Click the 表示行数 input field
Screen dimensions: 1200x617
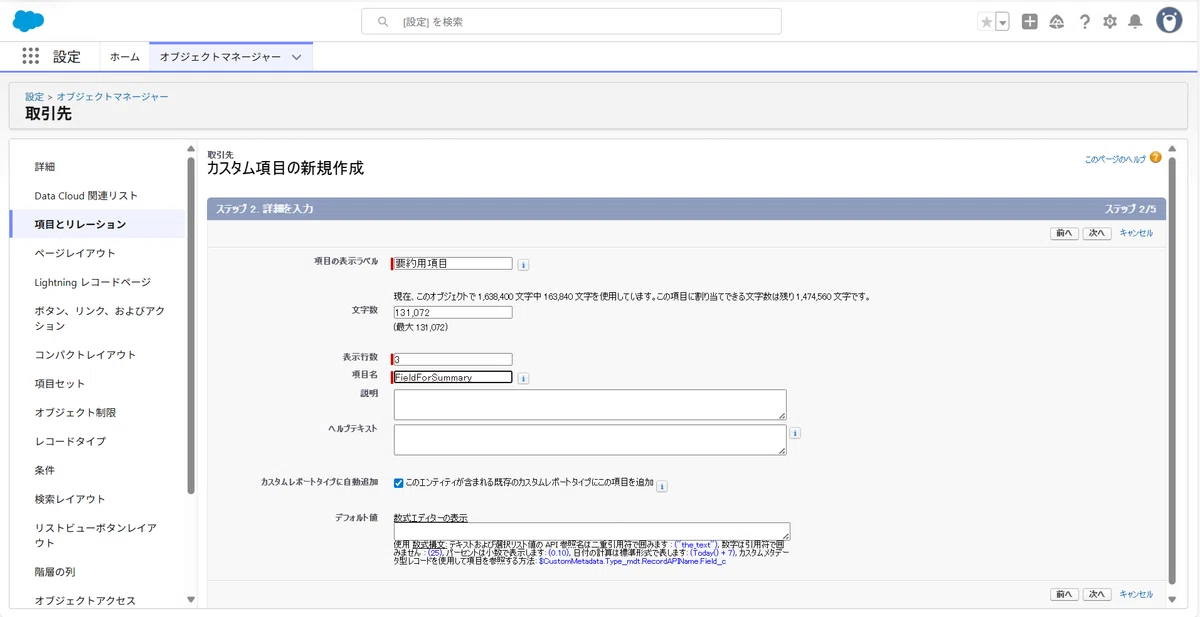point(453,359)
